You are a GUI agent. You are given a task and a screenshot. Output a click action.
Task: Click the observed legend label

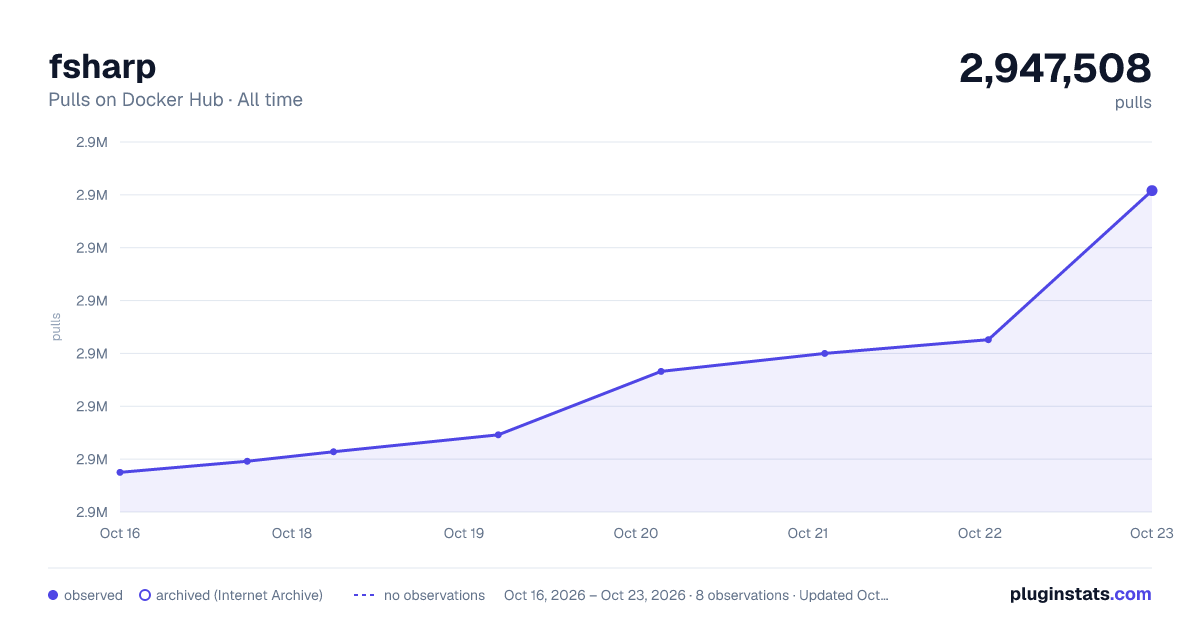(x=93, y=595)
